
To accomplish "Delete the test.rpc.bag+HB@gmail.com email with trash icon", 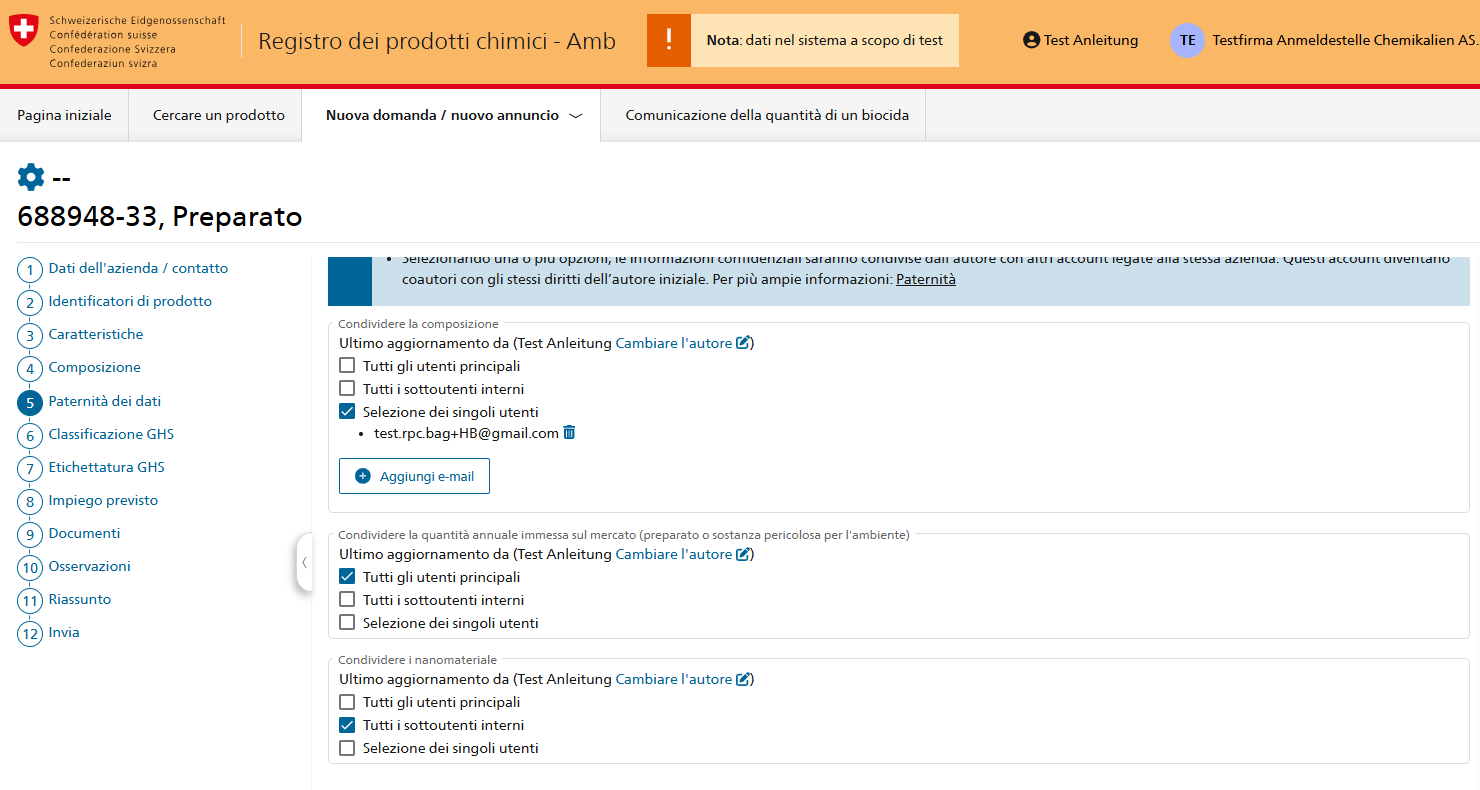I will tap(569, 433).
